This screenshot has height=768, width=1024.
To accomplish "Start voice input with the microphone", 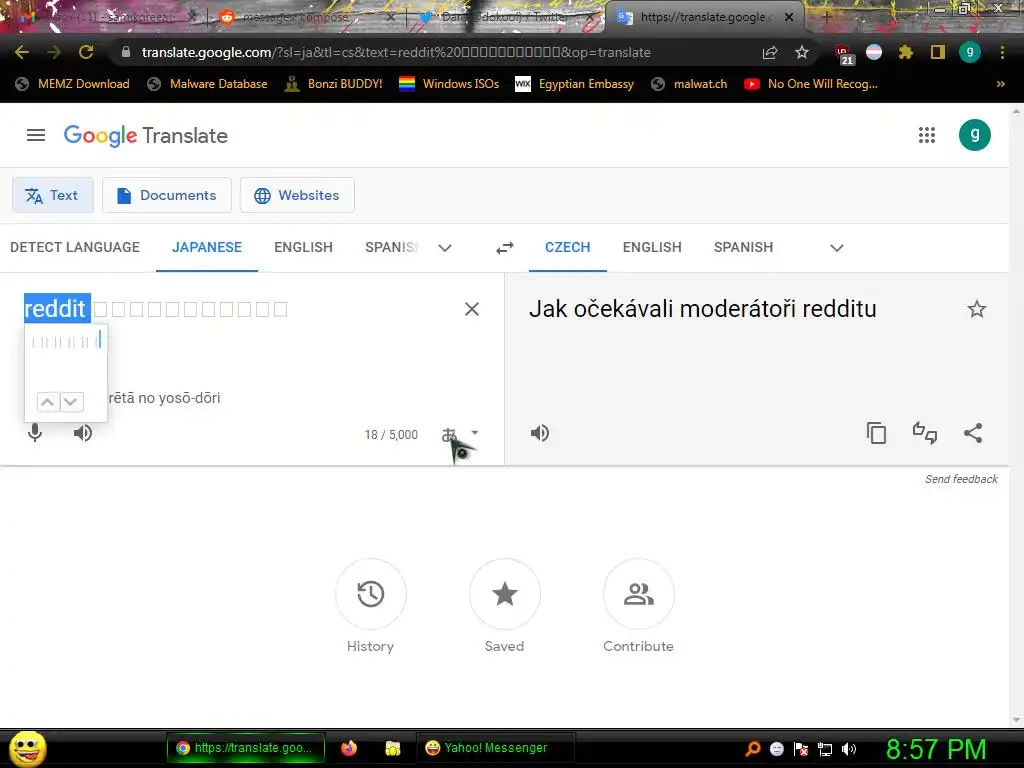I will tap(35, 433).
